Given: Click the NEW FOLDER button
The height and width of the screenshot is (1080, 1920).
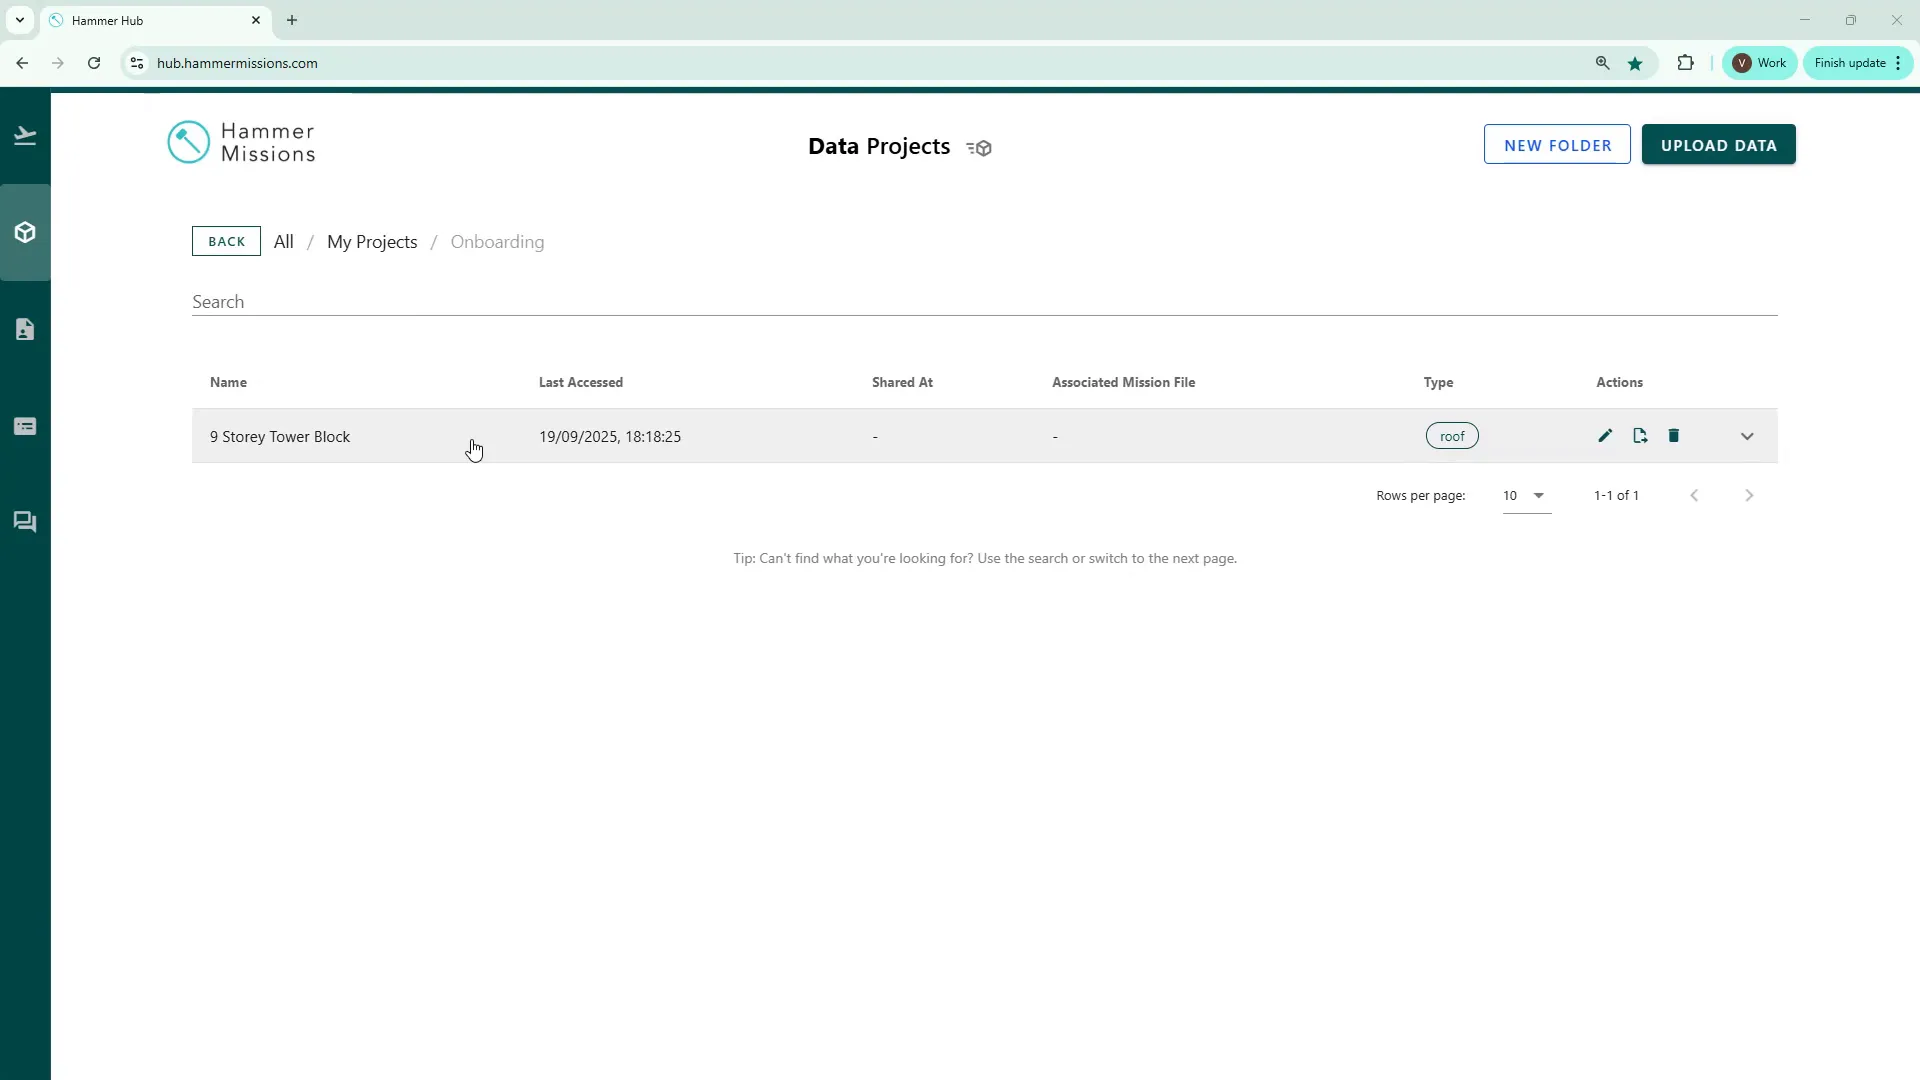Looking at the screenshot, I should (1557, 145).
